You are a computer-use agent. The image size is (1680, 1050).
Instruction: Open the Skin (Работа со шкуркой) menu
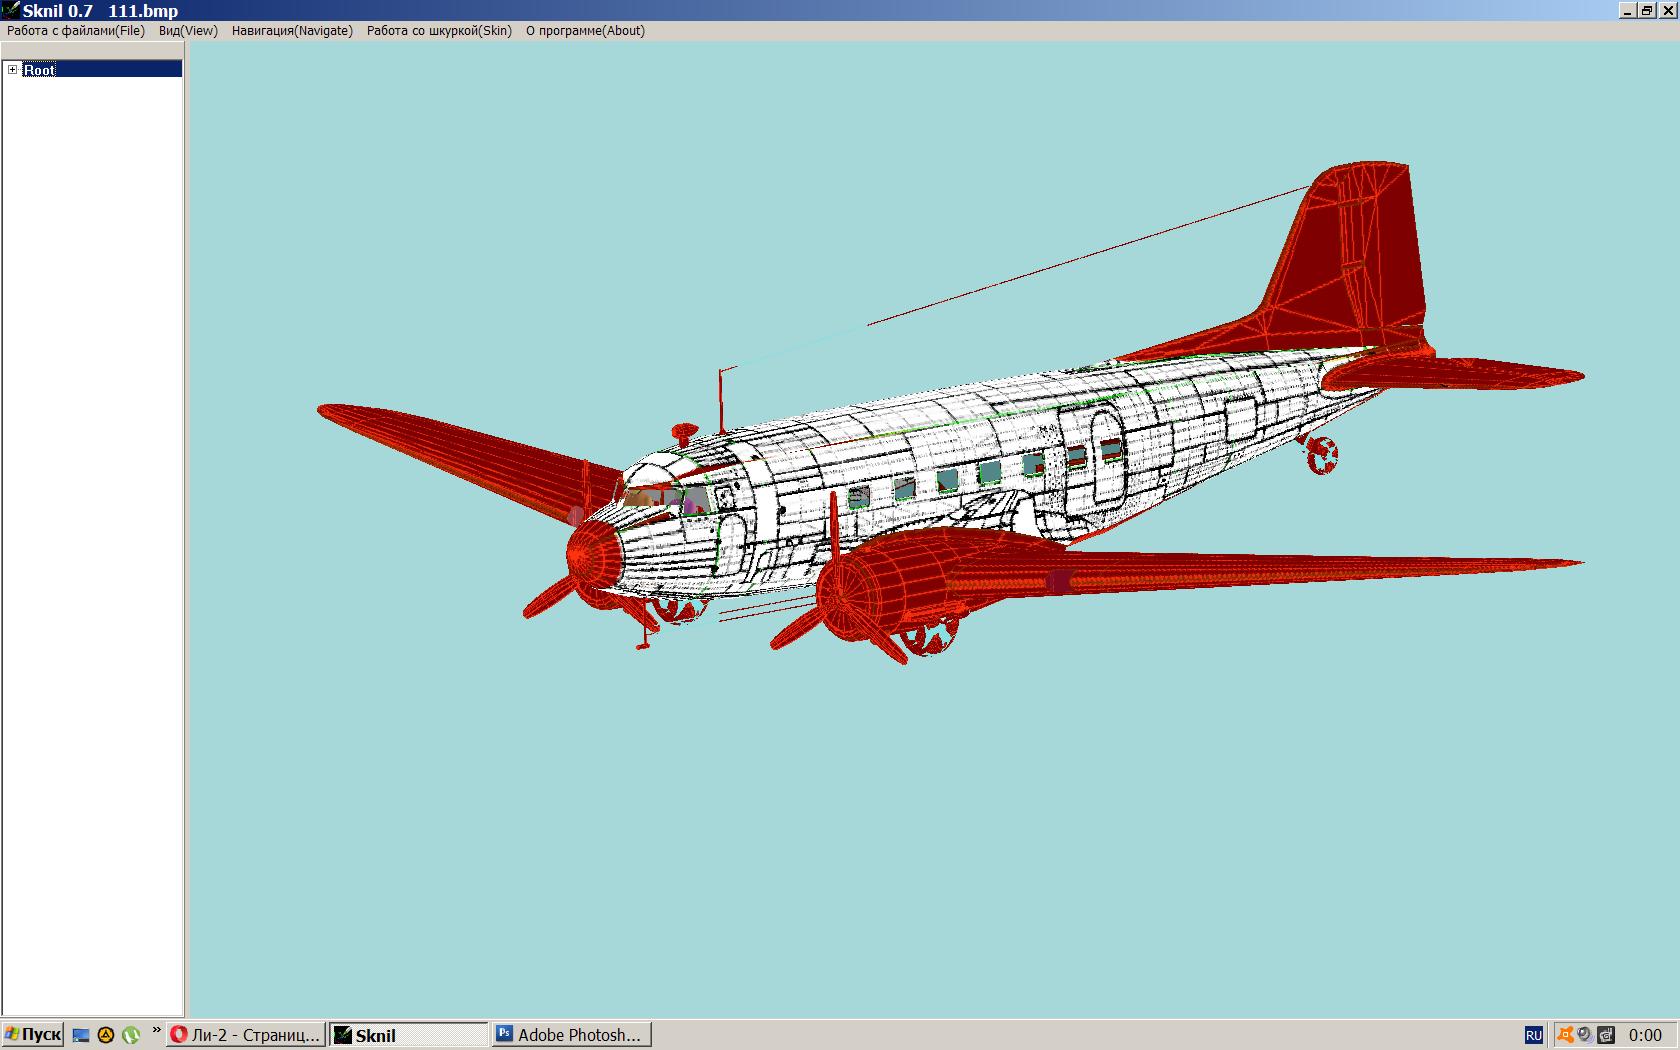pos(439,31)
